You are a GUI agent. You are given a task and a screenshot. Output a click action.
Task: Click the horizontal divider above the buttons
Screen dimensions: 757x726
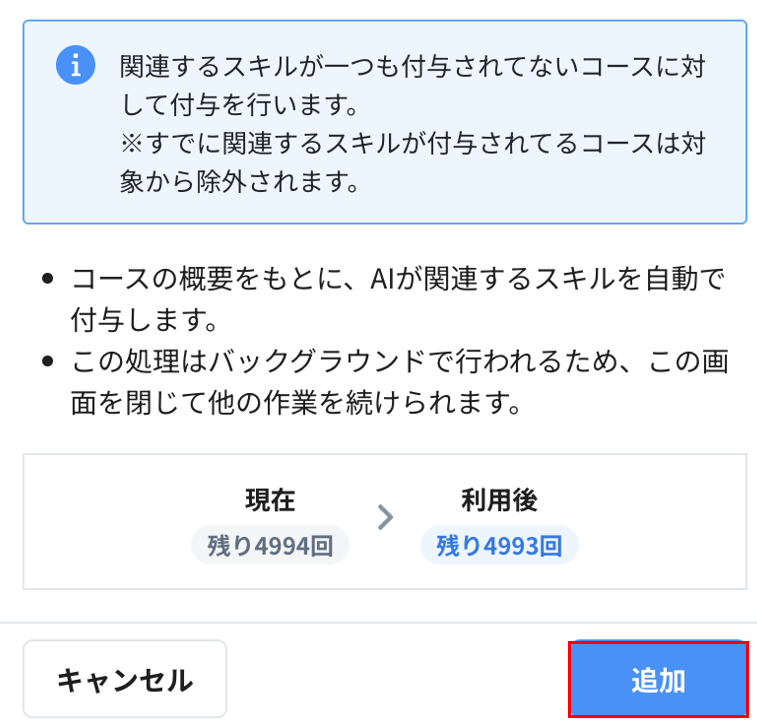378,623
